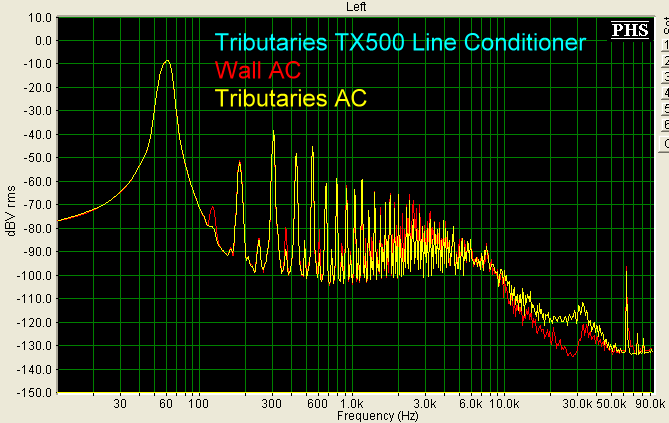Click the set button labeled 5

[x=665, y=108]
